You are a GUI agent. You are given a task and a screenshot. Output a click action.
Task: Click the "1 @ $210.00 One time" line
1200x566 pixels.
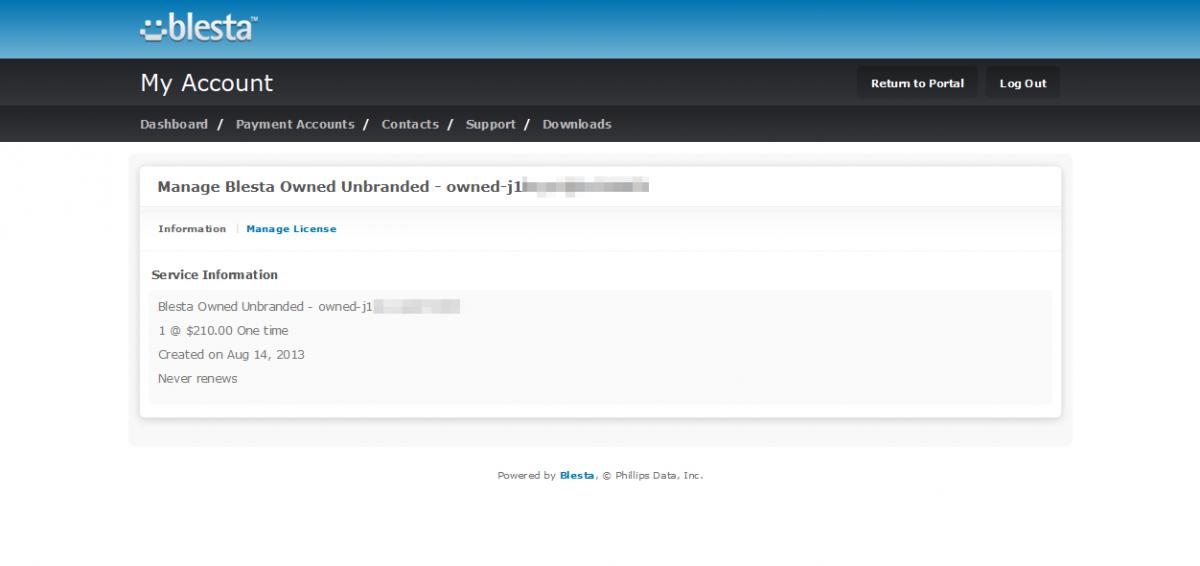(x=223, y=330)
